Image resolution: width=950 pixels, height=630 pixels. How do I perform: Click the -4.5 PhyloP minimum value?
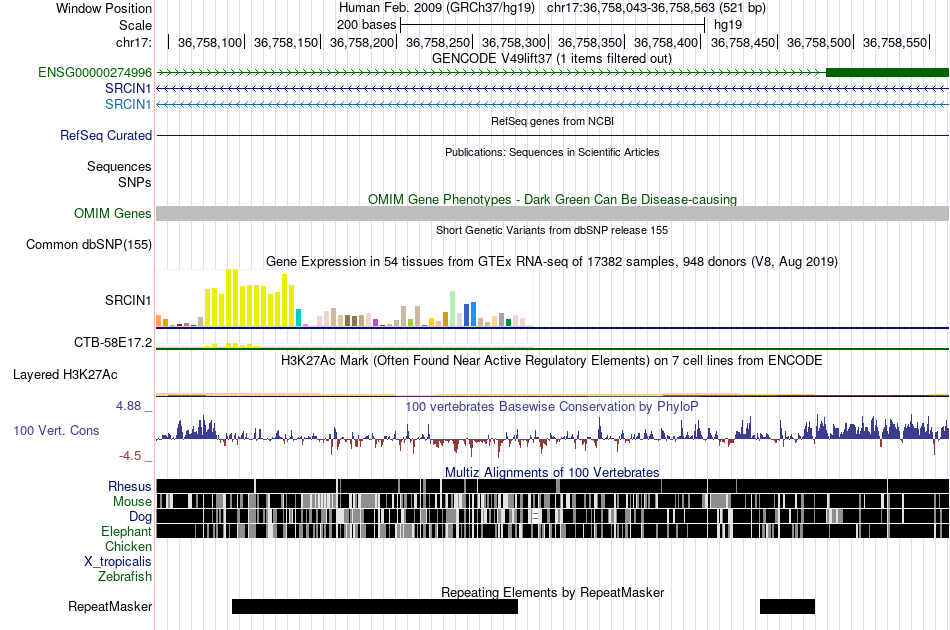[x=130, y=456]
